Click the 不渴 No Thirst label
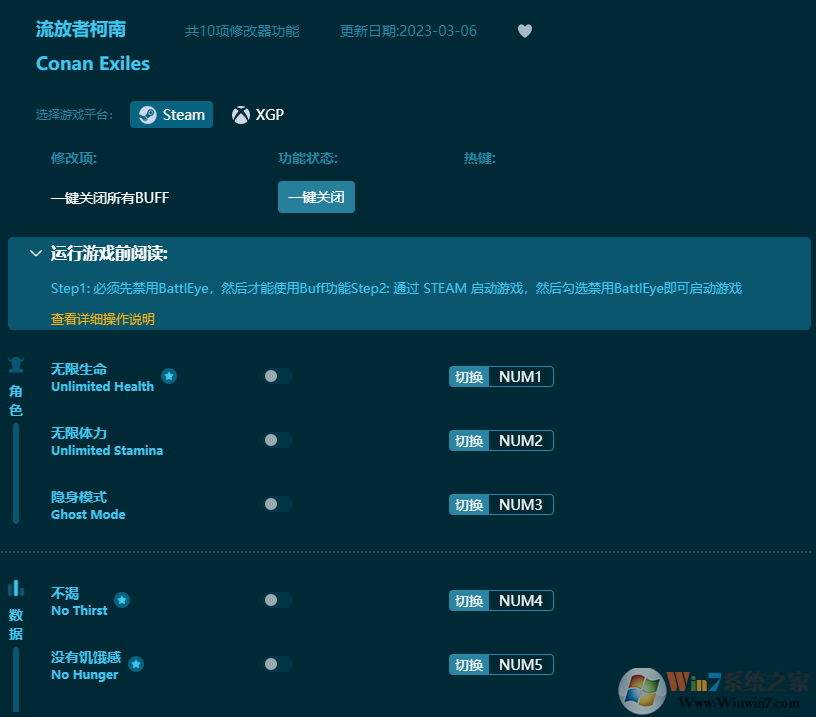 coord(79,602)
